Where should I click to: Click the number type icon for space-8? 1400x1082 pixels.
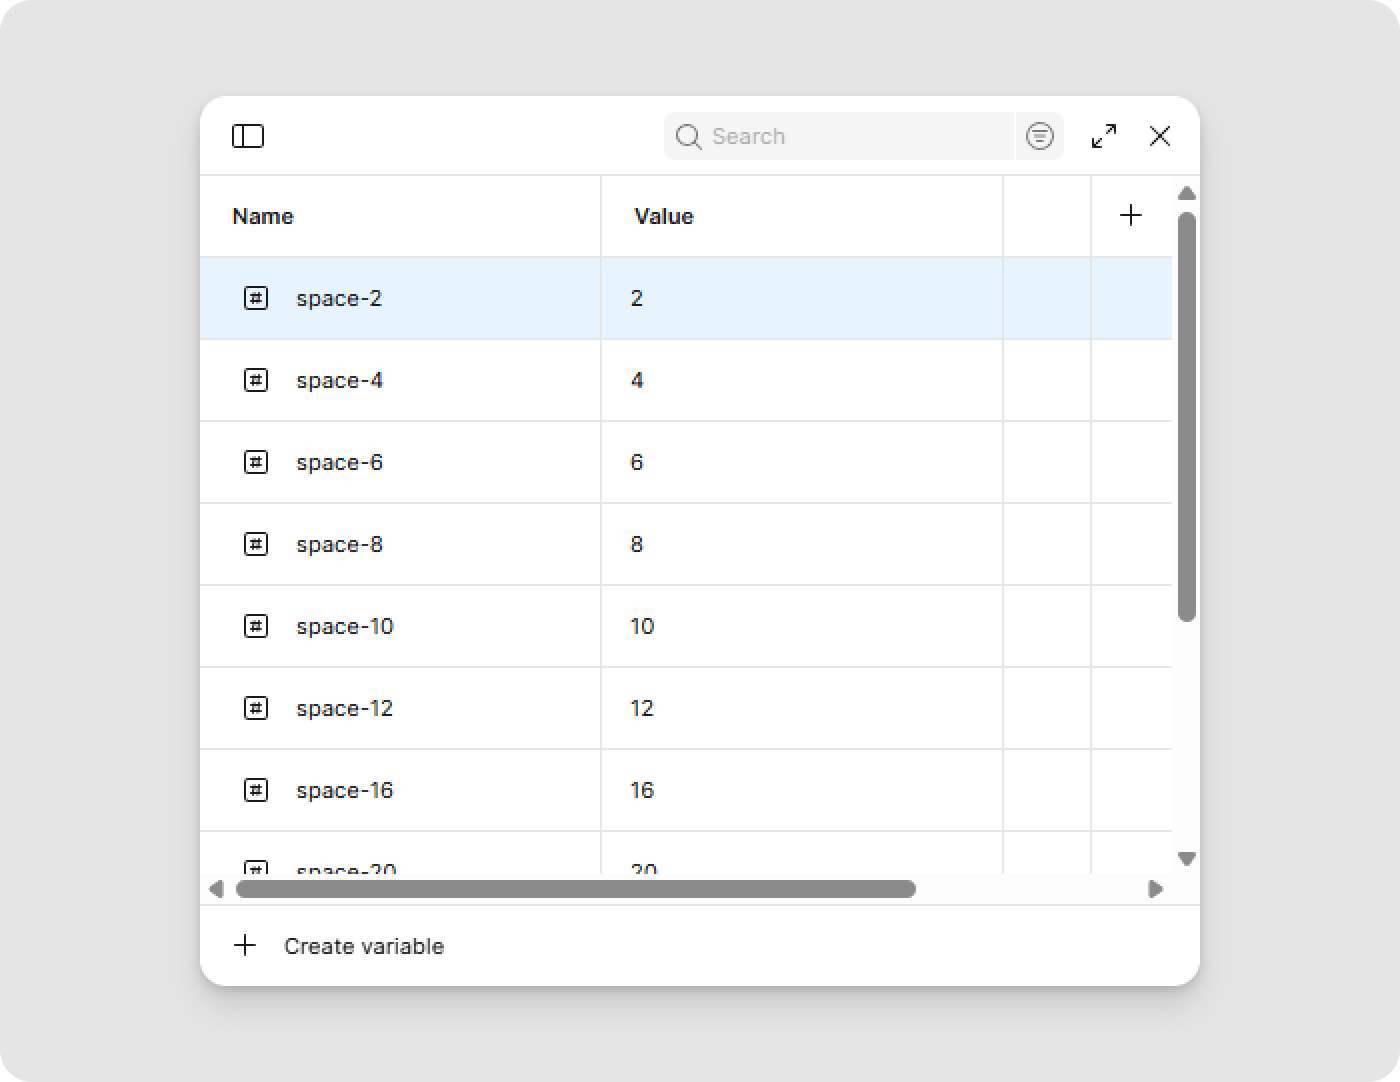click(256, 544)
